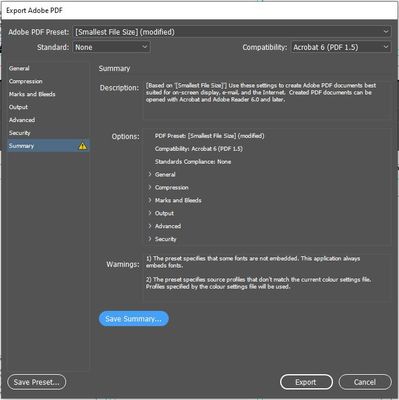Click the Save Summary button
Viewport: 399px width, 400px height.
point(134,319)
